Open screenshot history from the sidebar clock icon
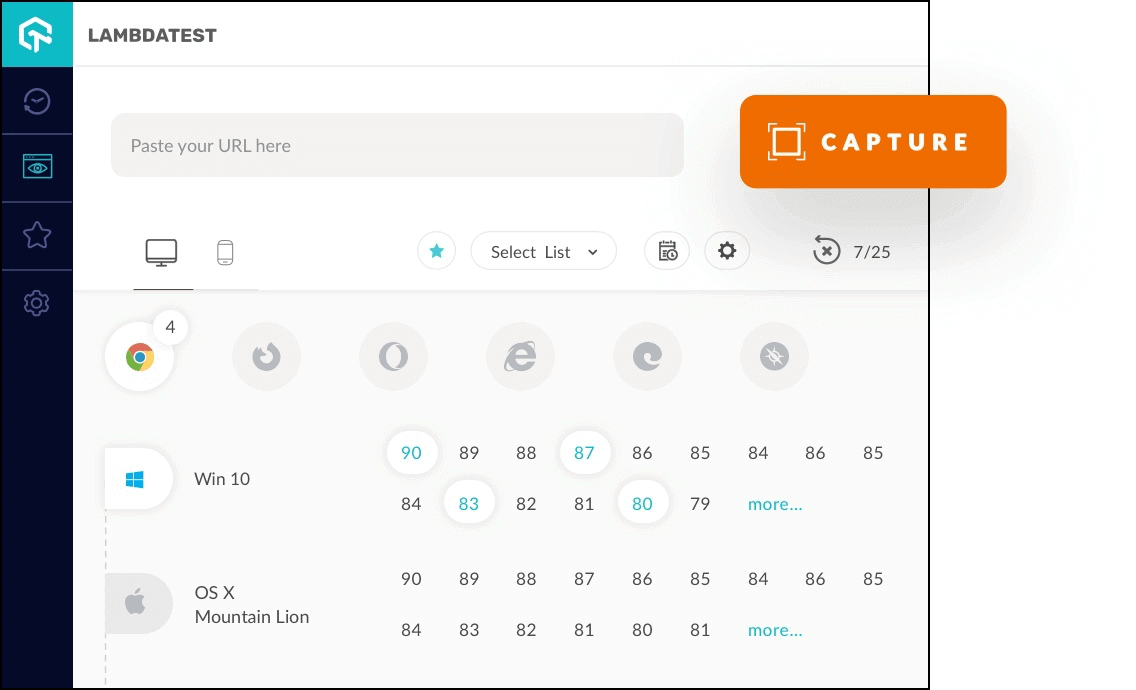This screenshot has width=1136, height=690. 36,100
